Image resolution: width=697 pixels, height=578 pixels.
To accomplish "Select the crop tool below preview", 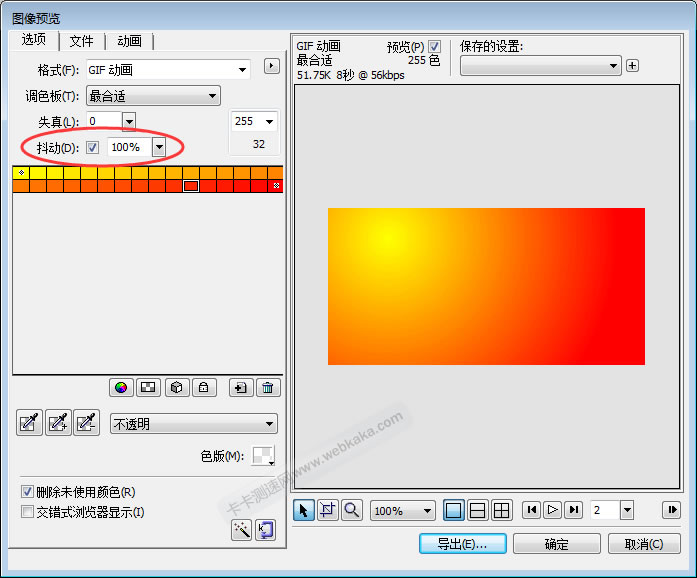I will click(x=328, y=510).
